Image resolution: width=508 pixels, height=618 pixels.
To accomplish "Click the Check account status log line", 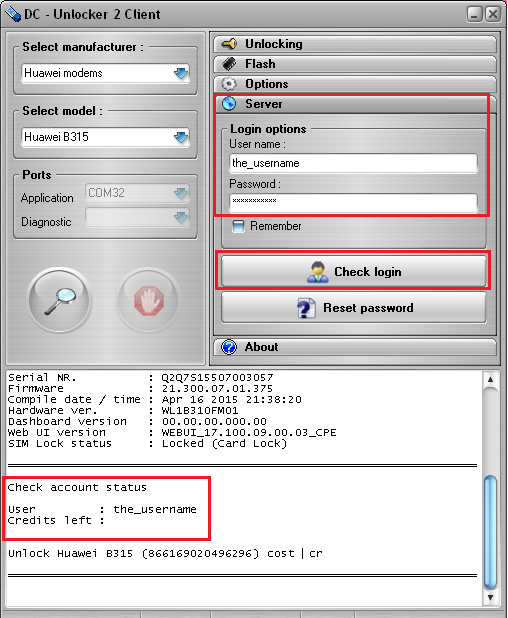I will click(x=77, y=488).
